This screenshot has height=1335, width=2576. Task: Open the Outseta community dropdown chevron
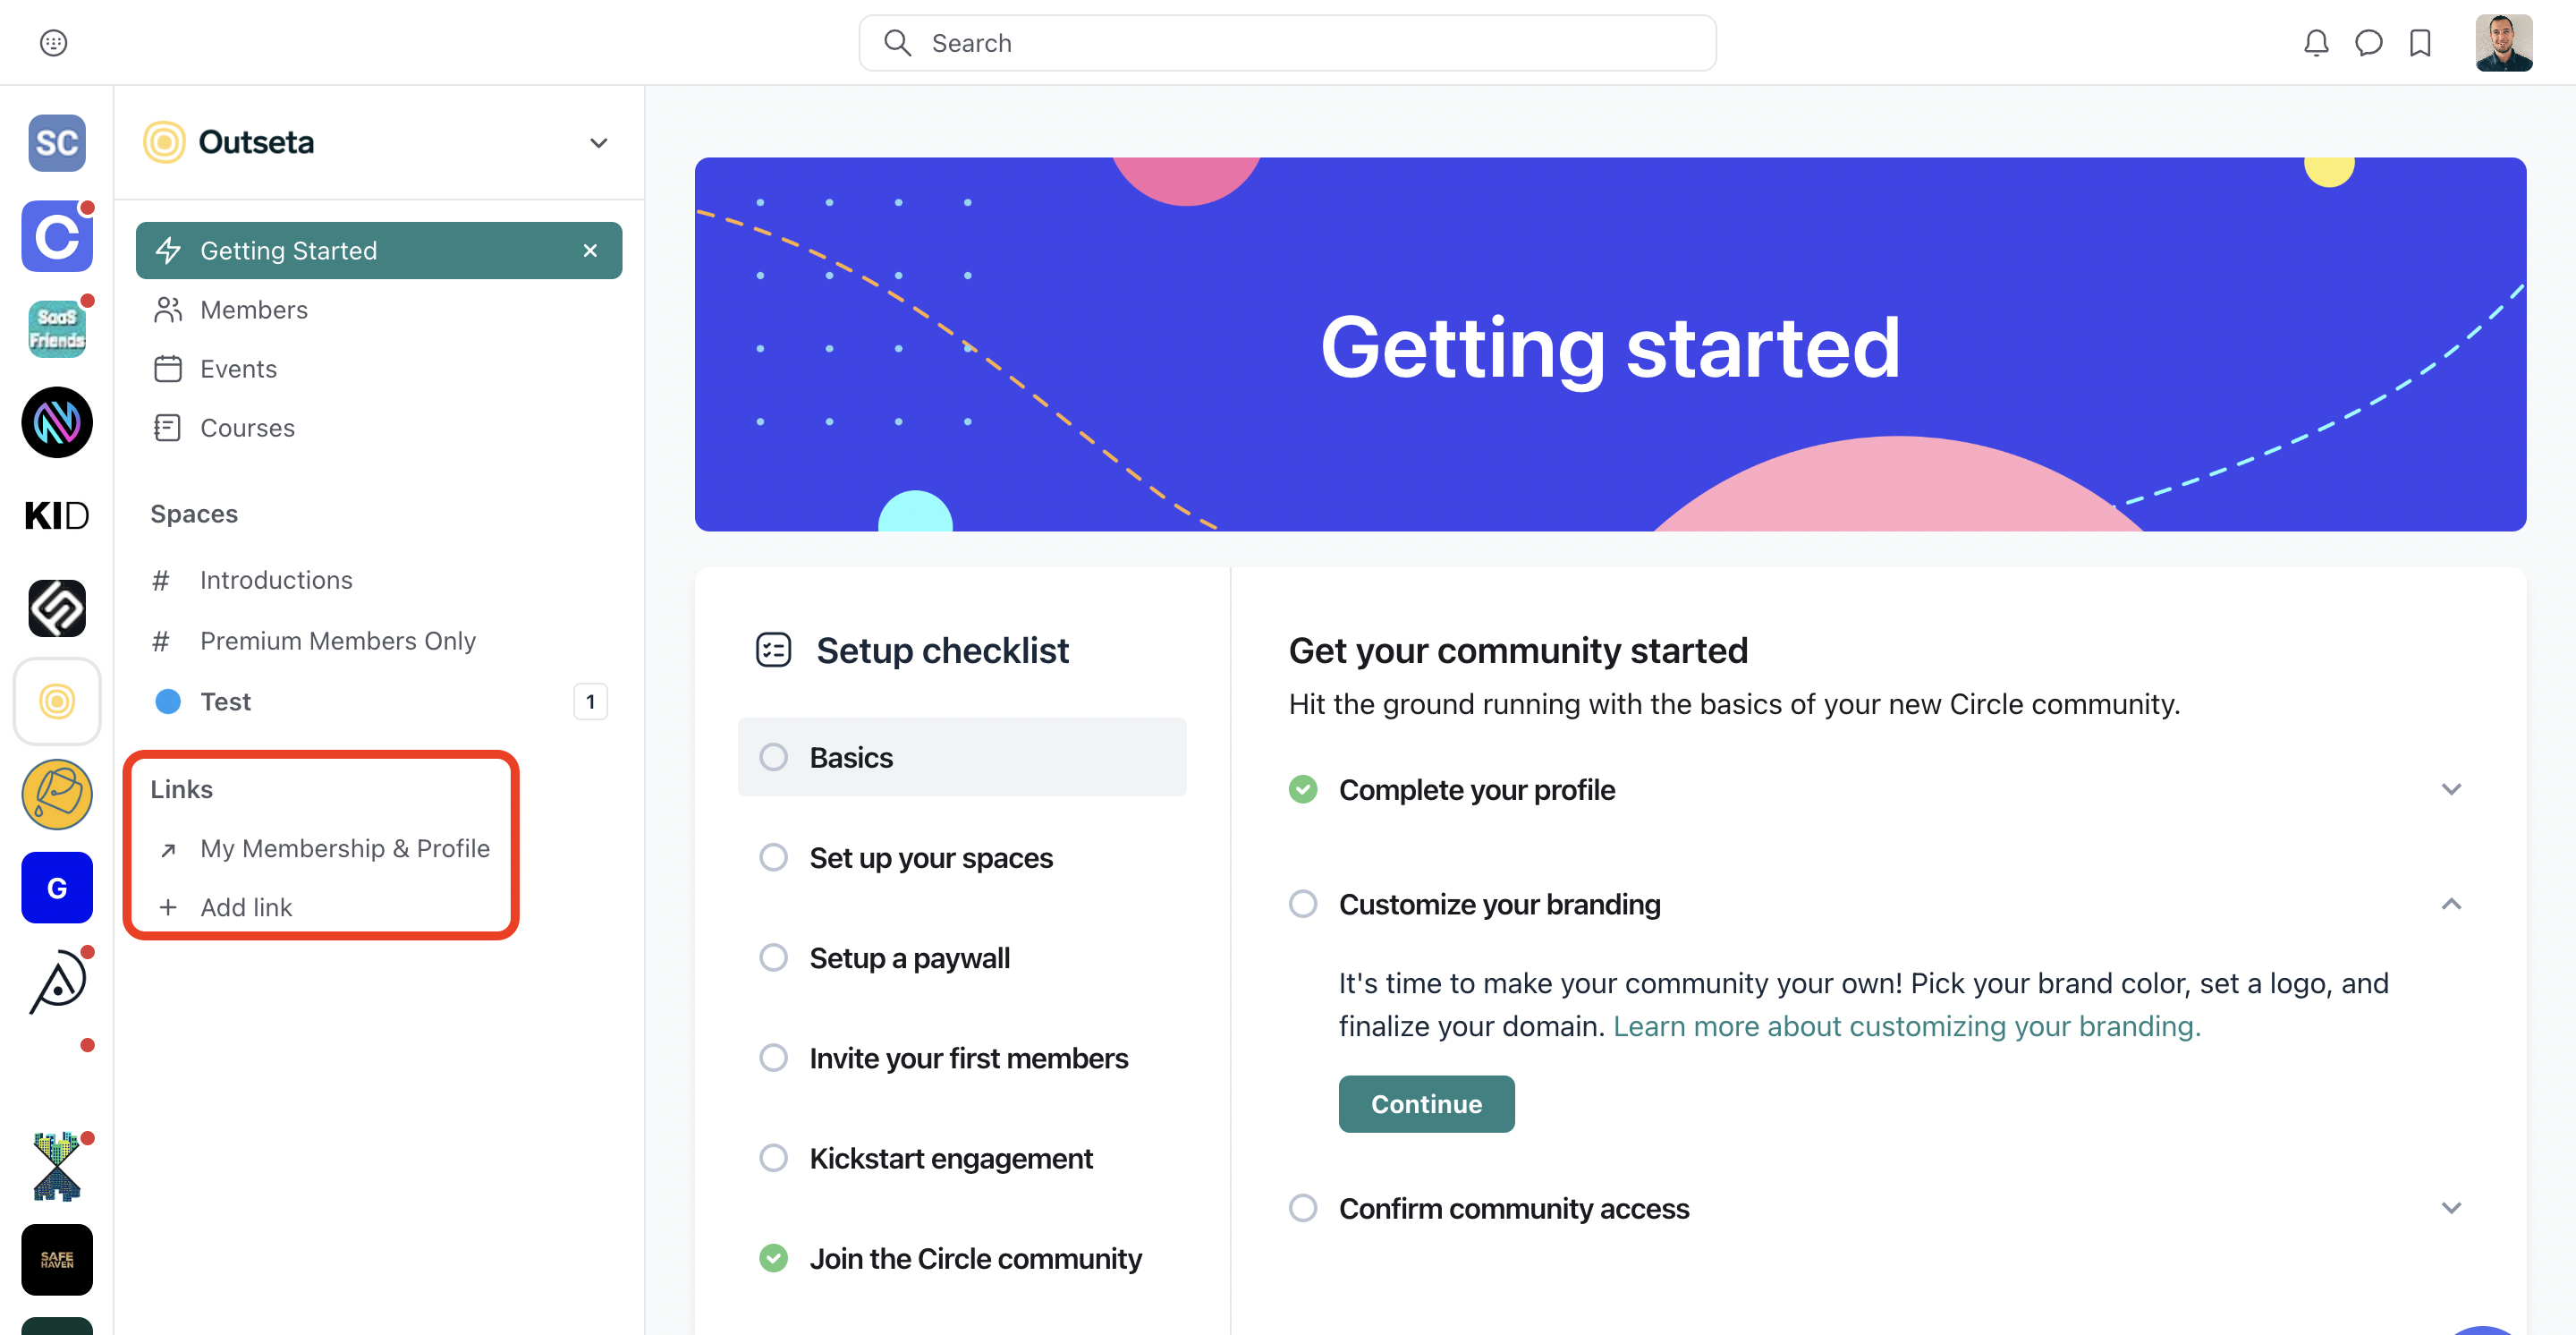(x=598, y=143)
